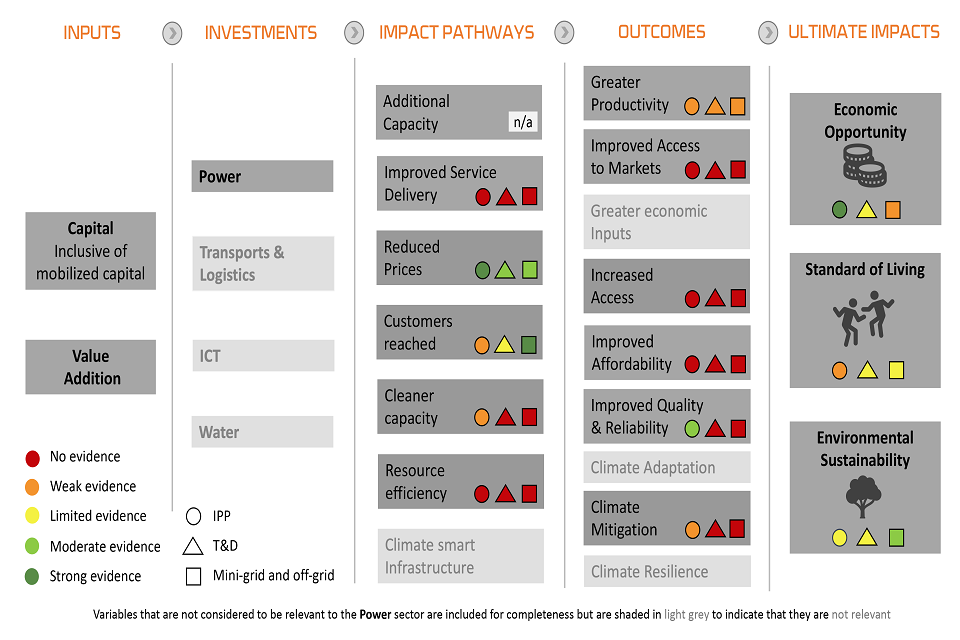Click the red No evidence legend dot
The image size is (960, 640).
[33, 458]
